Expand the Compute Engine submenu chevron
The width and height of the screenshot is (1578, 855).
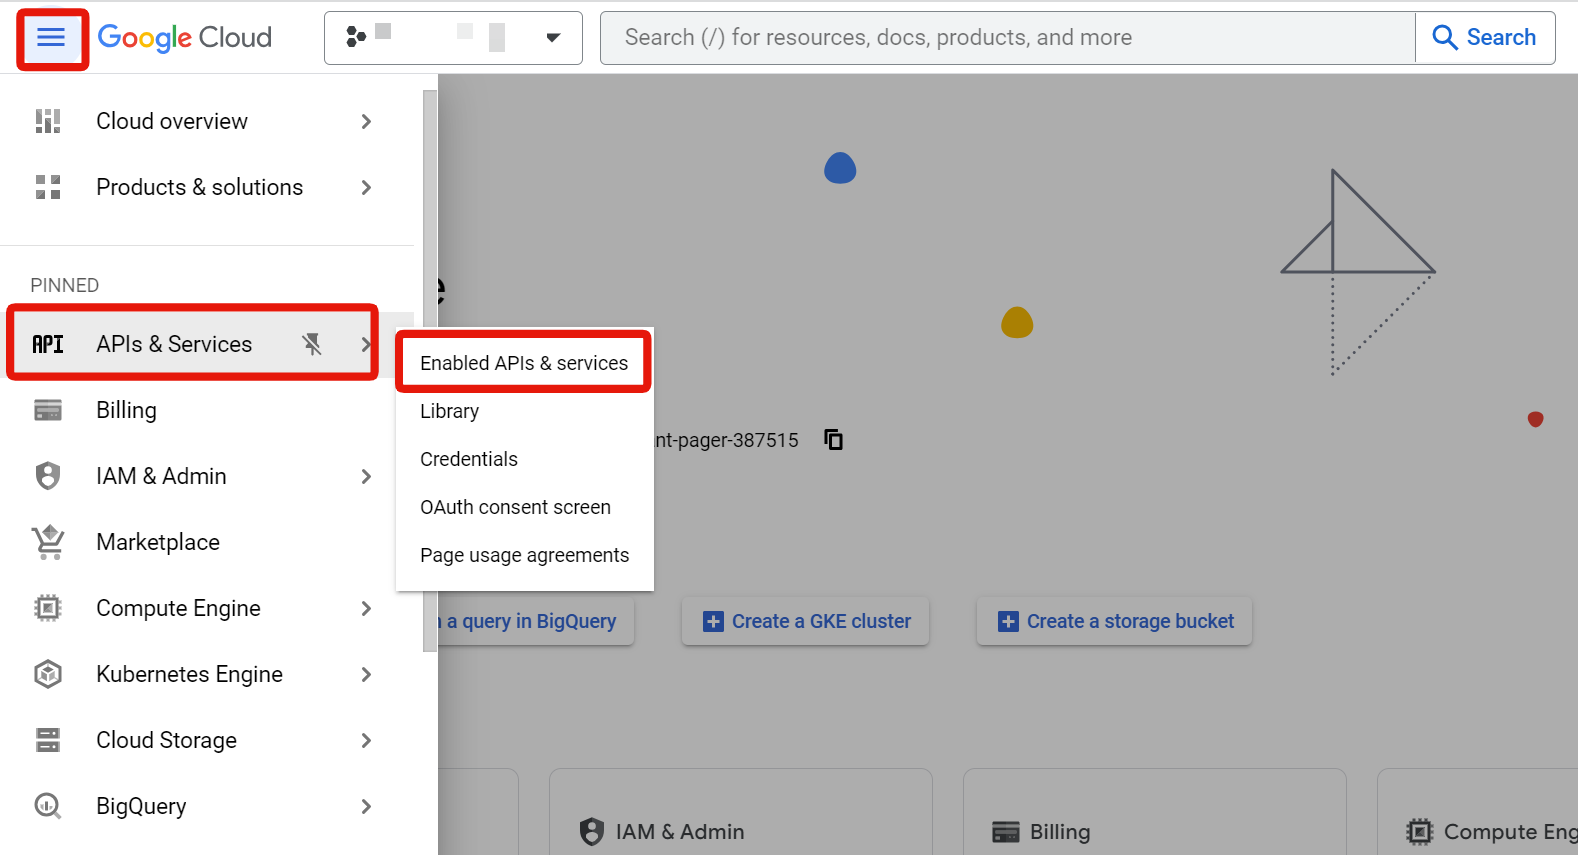366,608
